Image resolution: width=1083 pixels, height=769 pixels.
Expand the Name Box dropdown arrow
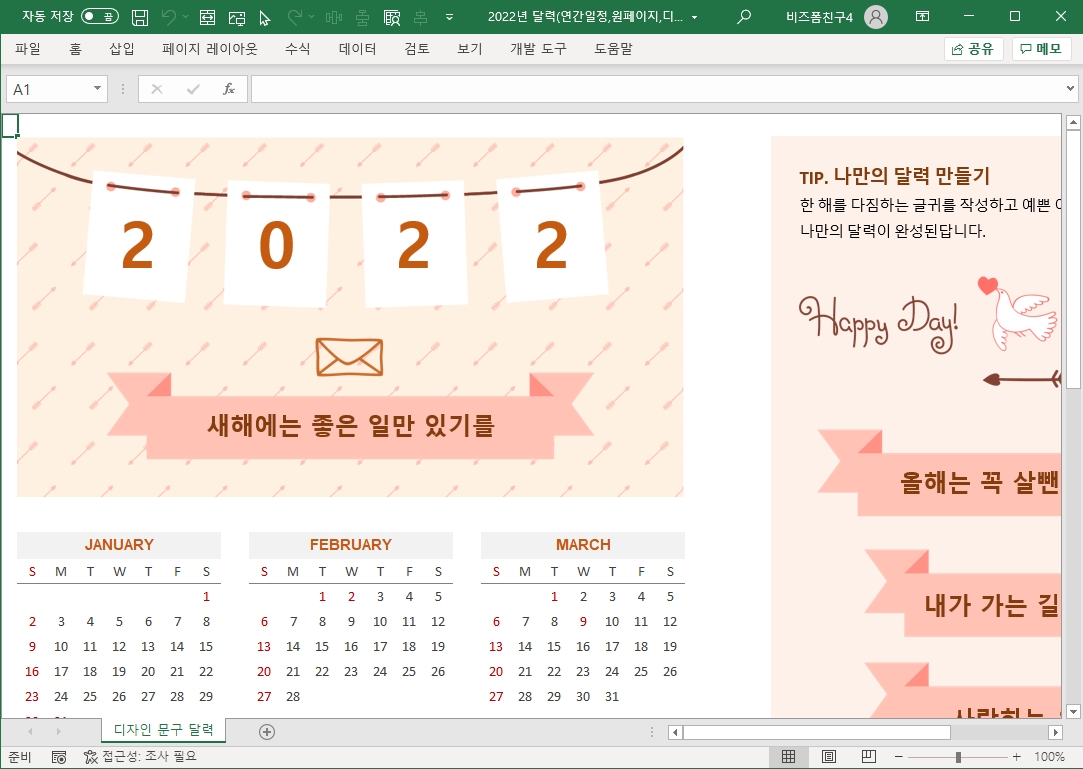click(97, 88)
